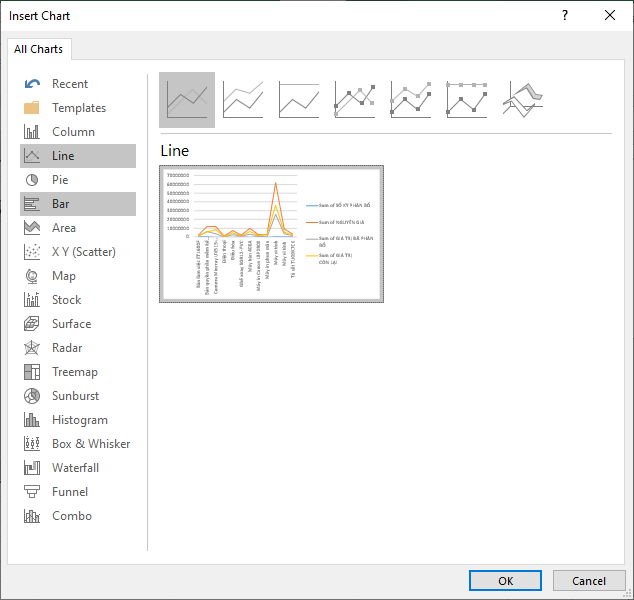Choose the Stacked Line subtype icon

point(243,100)
